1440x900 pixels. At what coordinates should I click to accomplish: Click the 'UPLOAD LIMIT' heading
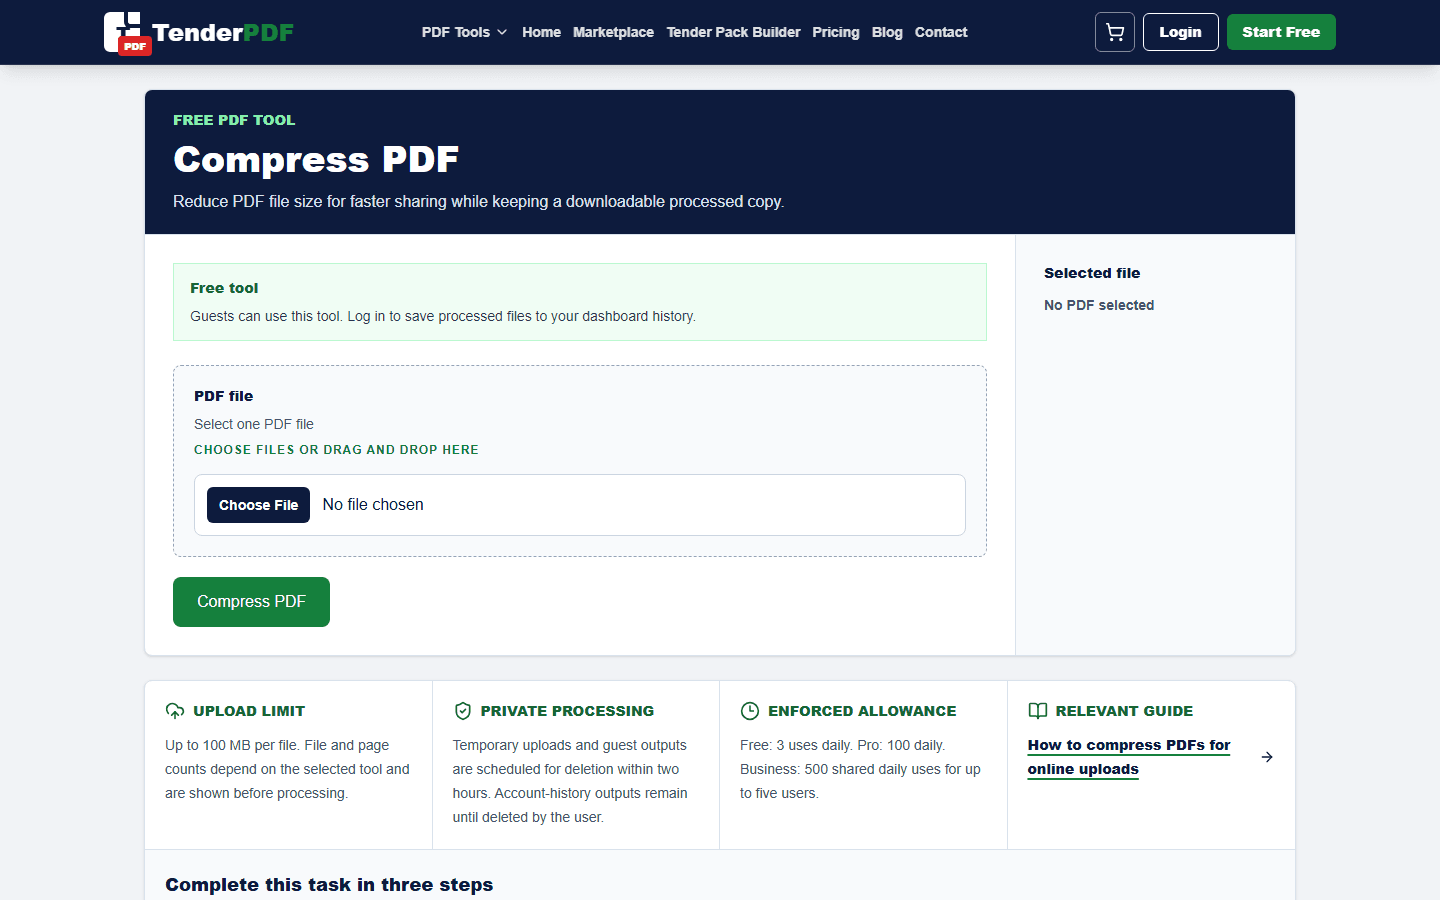[249, 711]
